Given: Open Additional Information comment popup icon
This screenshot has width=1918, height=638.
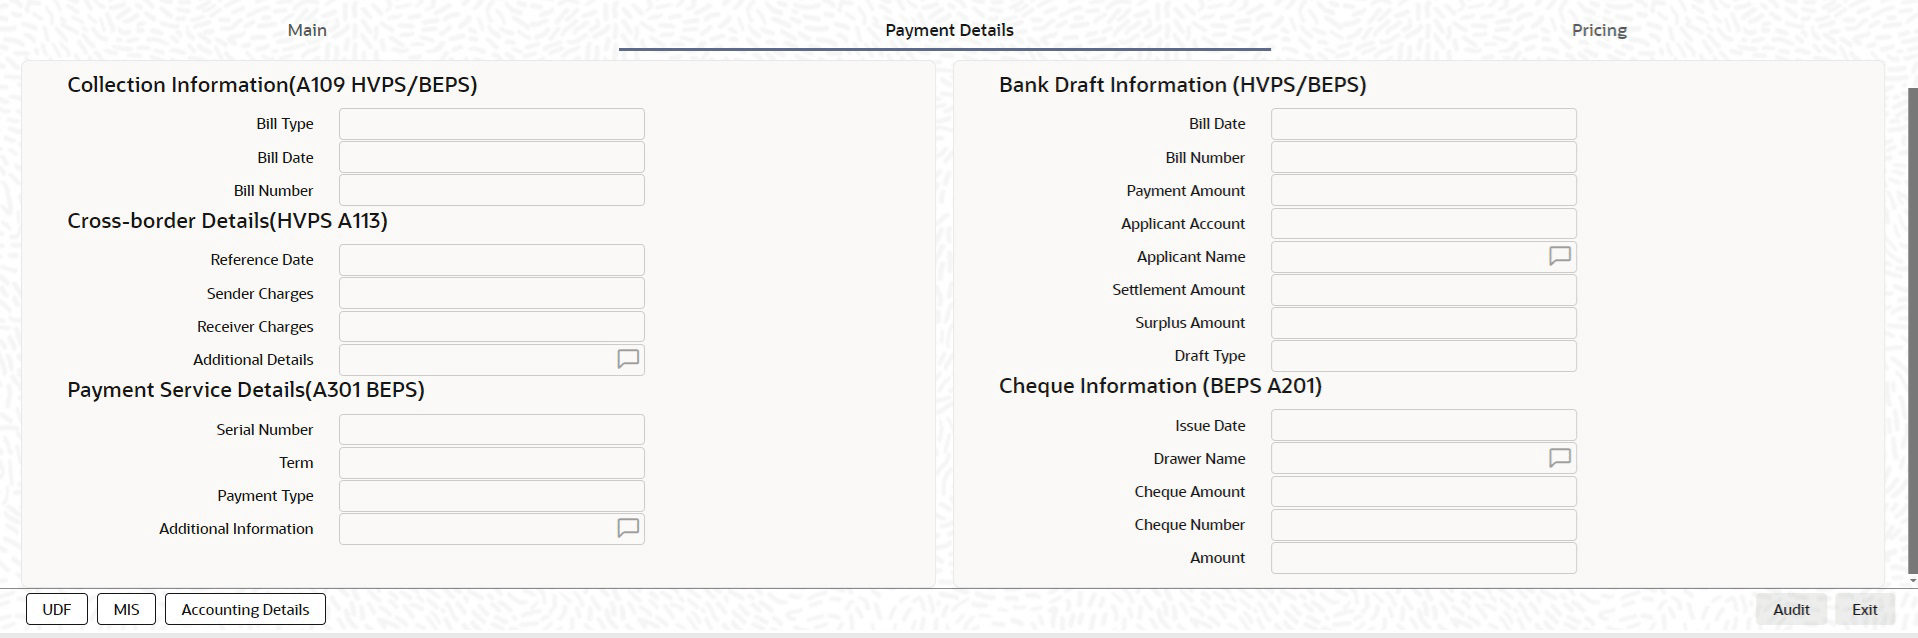Looking at the screenshot, I should tap(628, 528).
